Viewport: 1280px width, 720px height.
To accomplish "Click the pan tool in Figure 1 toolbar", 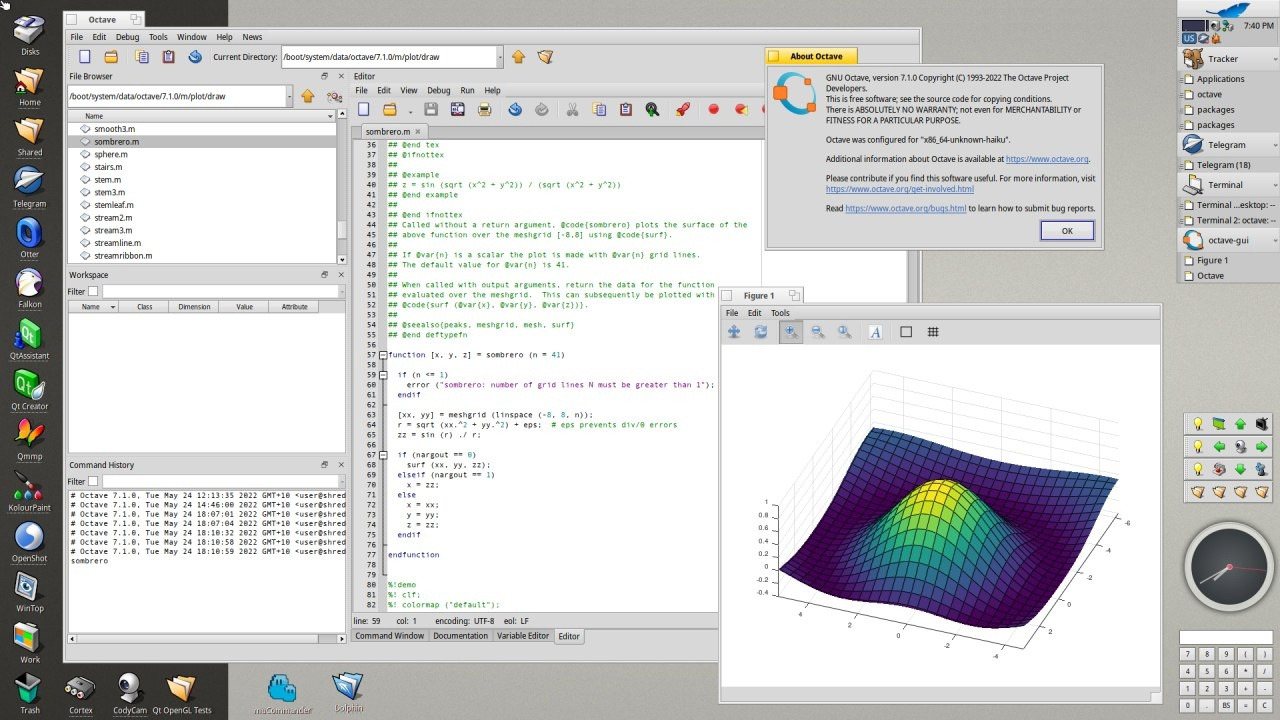I will 734,332.
